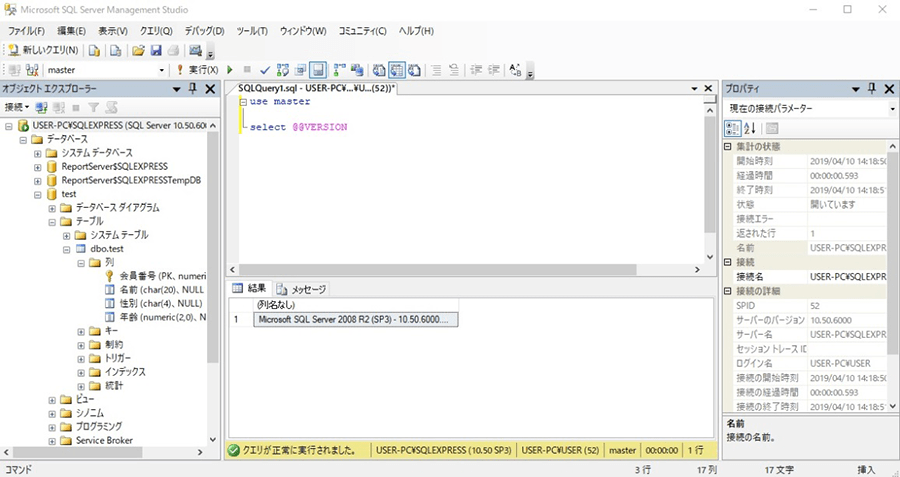Viewport: 900px width, 477px height.
Task: Click the Alphabetical sort icon in プロパティ
Action: pos(750,128)
